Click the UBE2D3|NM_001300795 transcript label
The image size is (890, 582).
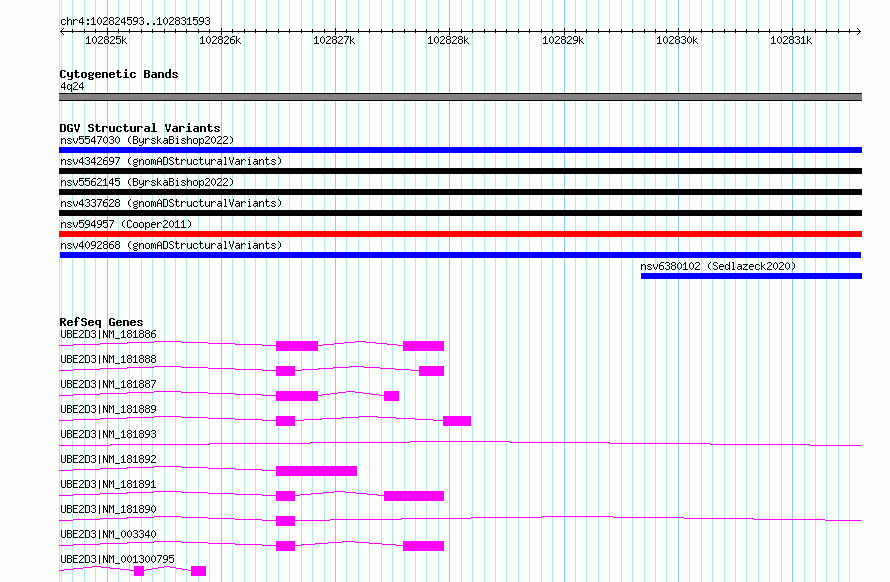point(117,559)
